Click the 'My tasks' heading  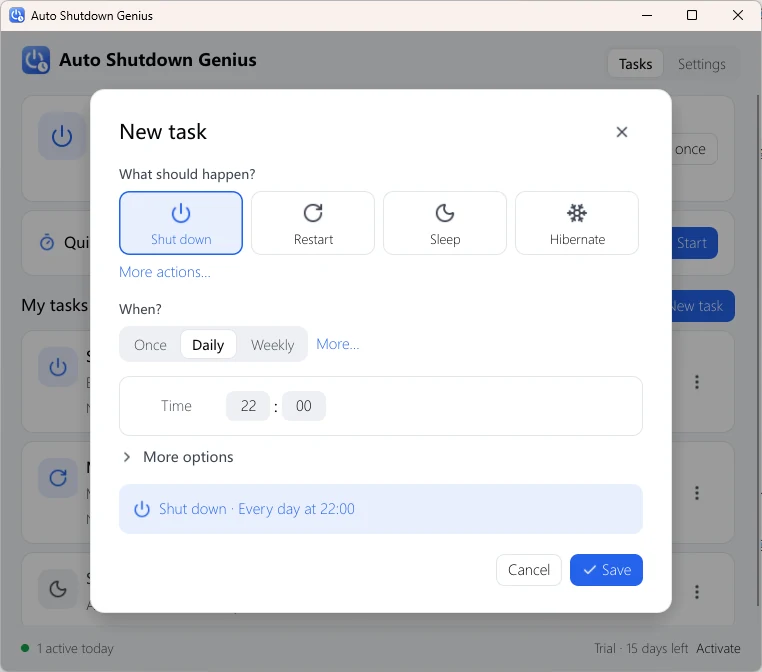point(54,305)
